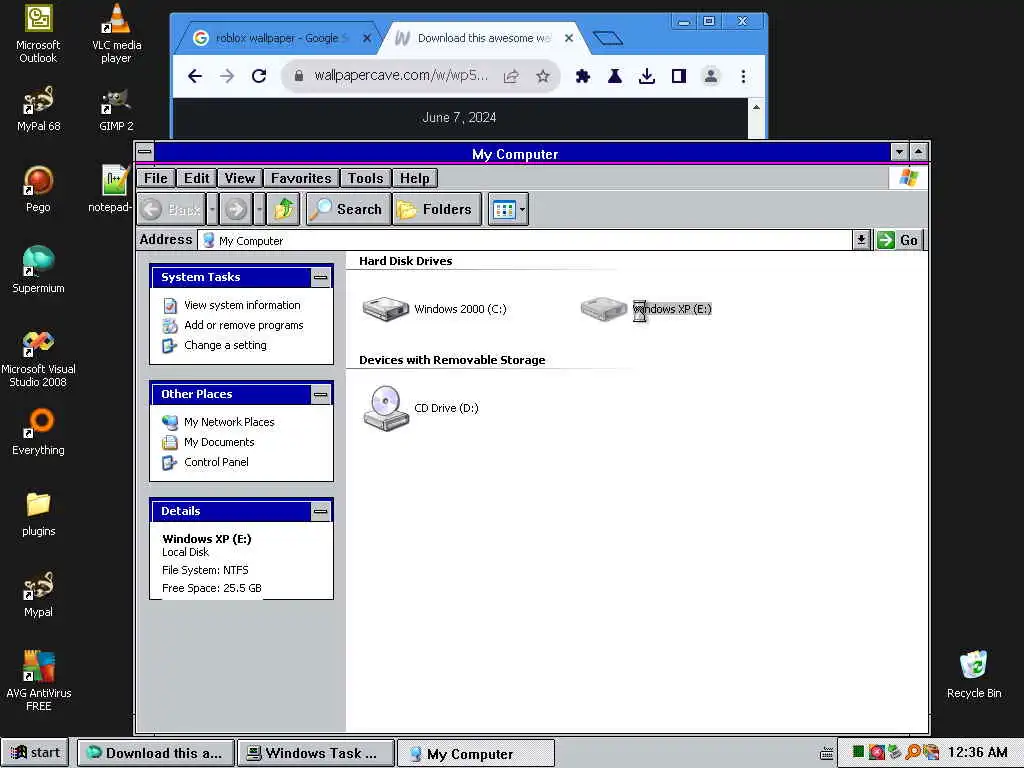Viewport: 1024px width, 768px height.
Task: Open the Help menu
Action: [x=415, y=178]
